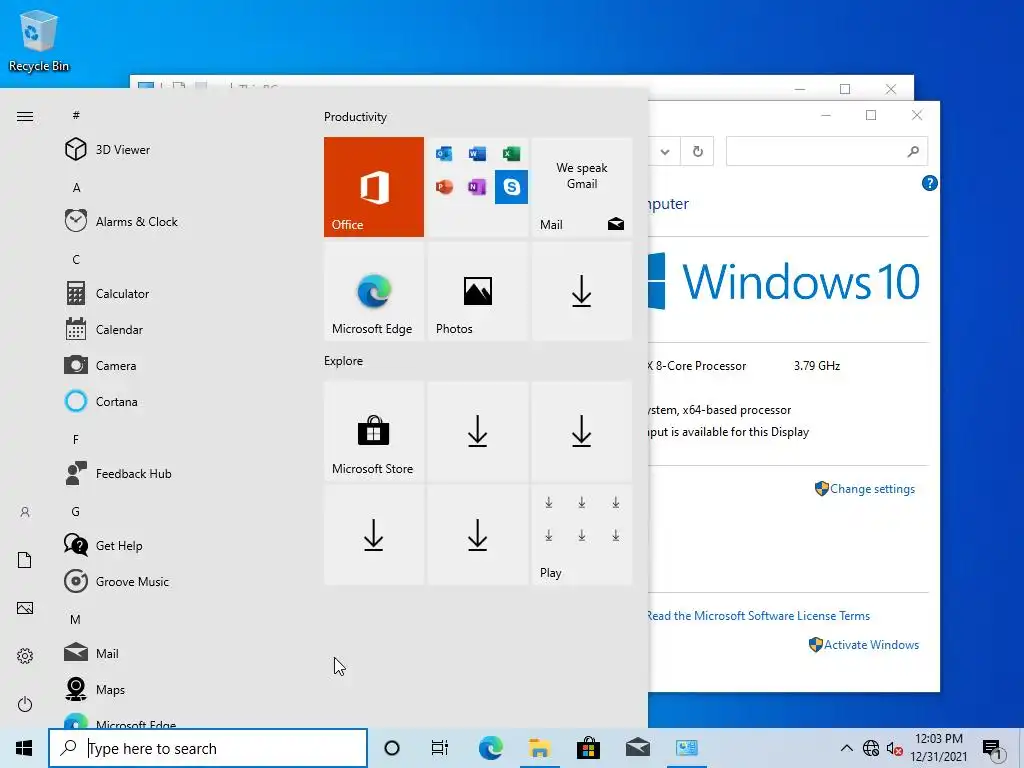Open the Photos tile
This screenshot has width=1024, height=768.
(x=477, y=291)
